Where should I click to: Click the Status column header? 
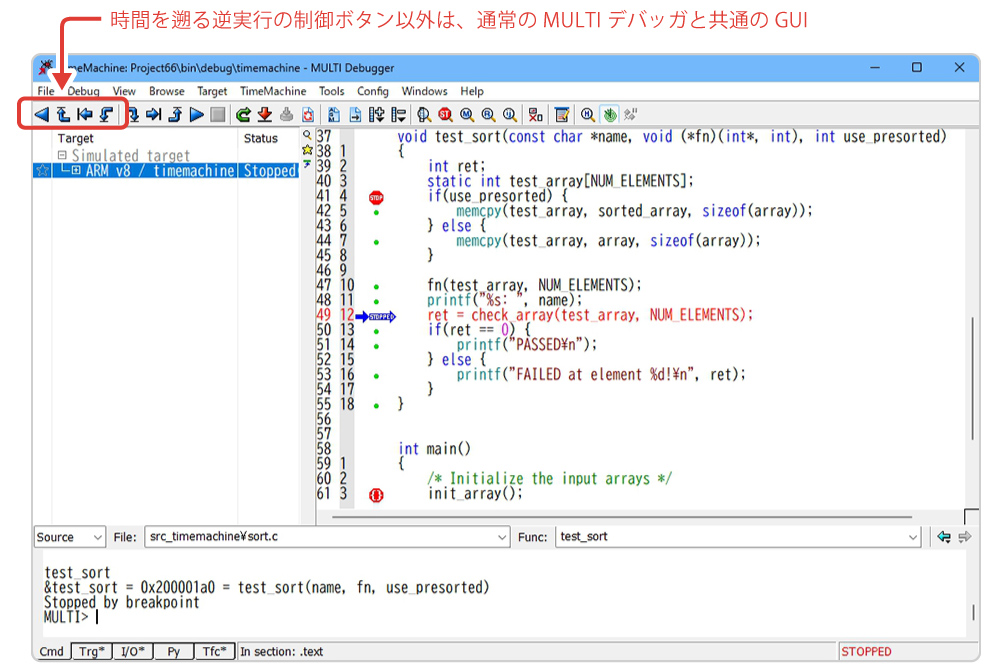click(261, 138)
